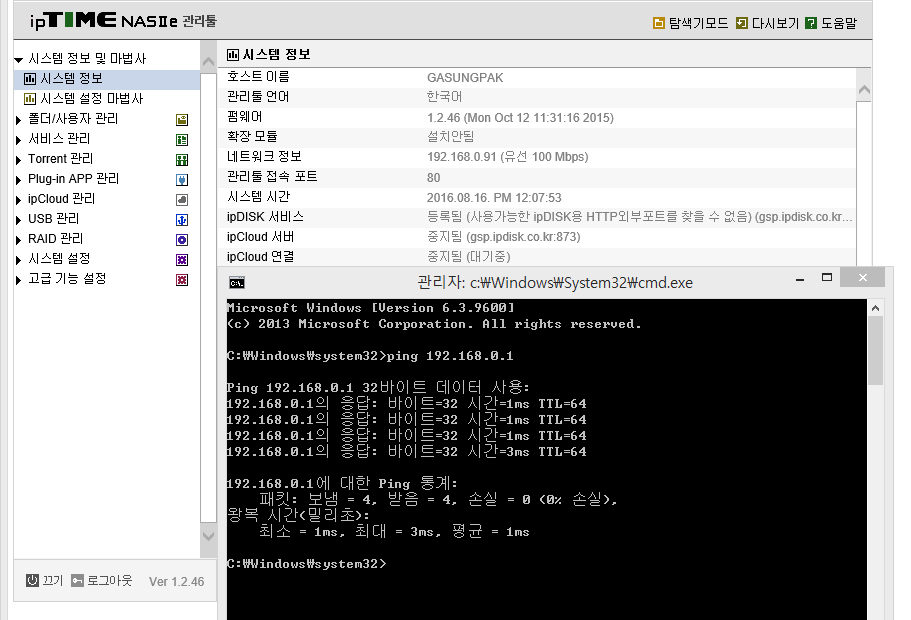Click the USB 관리 icon
This screenshot has width=911, height=620.
pyautogui.click(x=182, y=220)
